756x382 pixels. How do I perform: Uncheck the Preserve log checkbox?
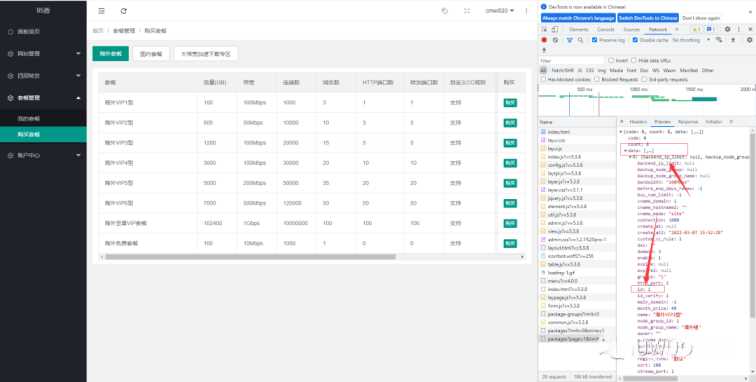(x=594, y=40)
